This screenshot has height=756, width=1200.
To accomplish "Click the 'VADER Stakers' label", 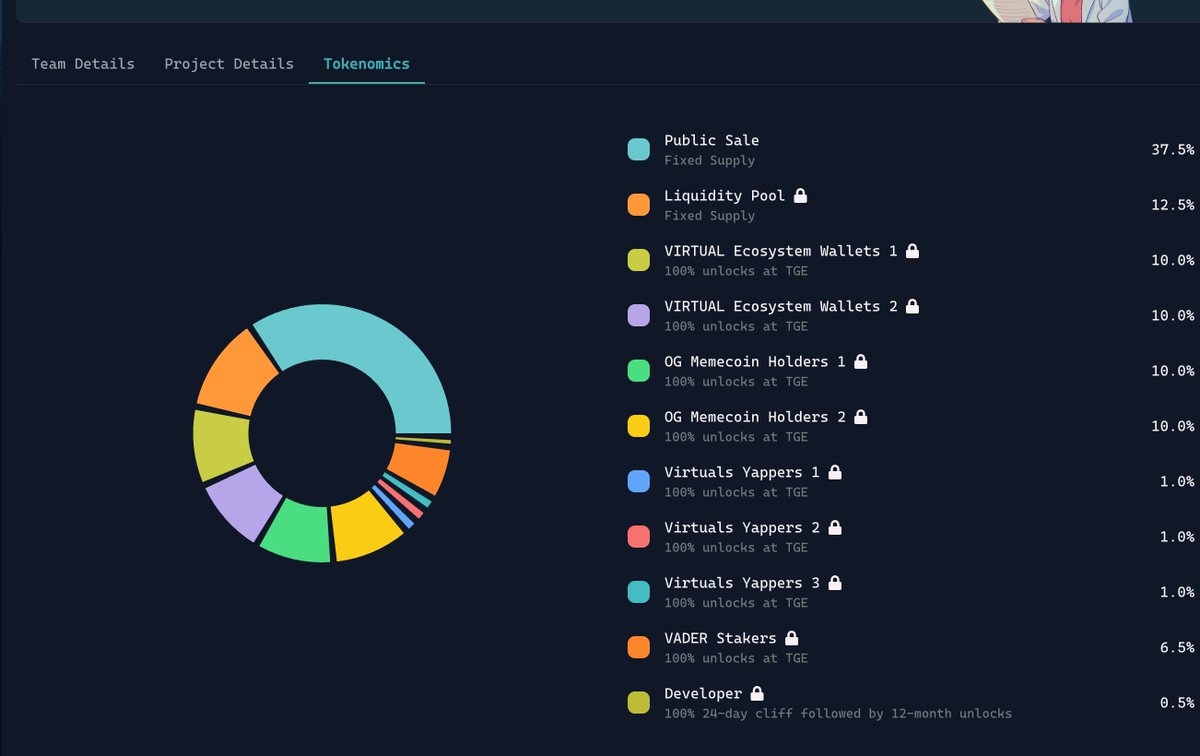I will [720, 638].
